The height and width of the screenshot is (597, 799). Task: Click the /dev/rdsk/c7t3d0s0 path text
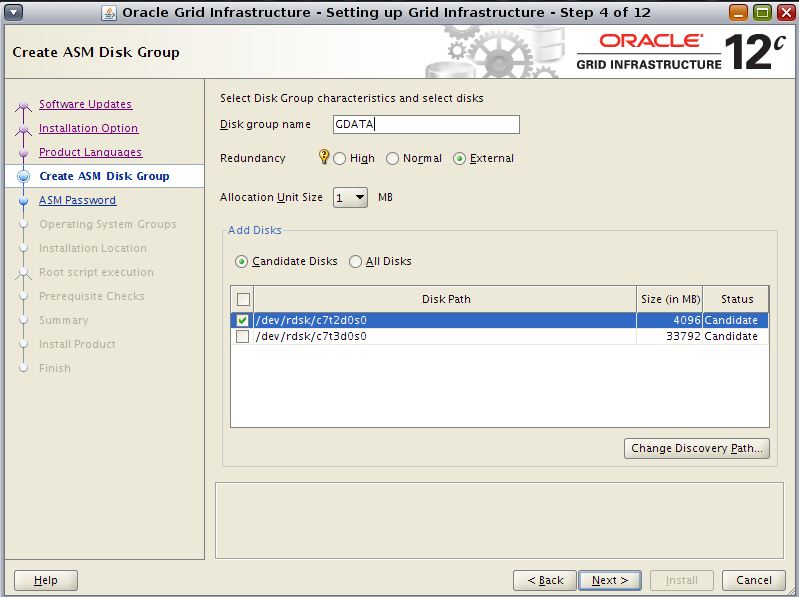coord(311,336)
